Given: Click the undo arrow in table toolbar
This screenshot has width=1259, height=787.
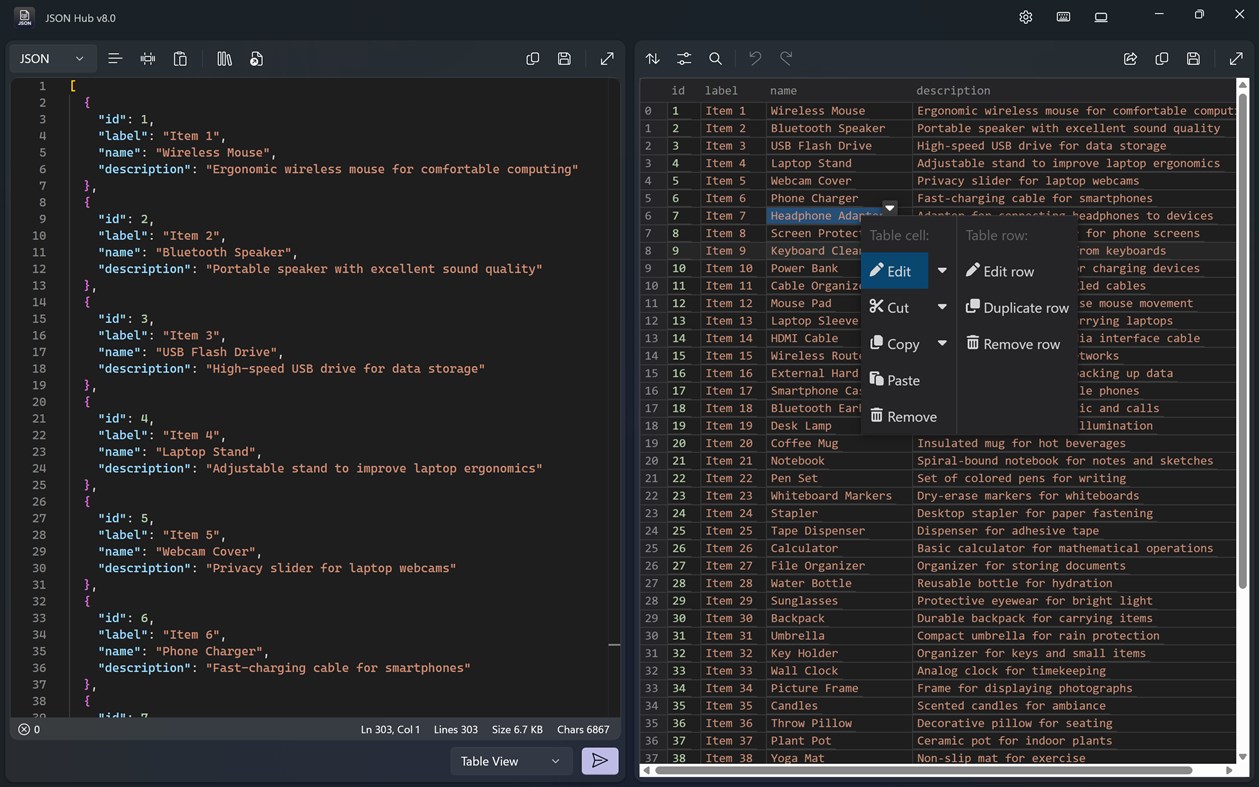Looking at the screenshot, I should 755,59.
